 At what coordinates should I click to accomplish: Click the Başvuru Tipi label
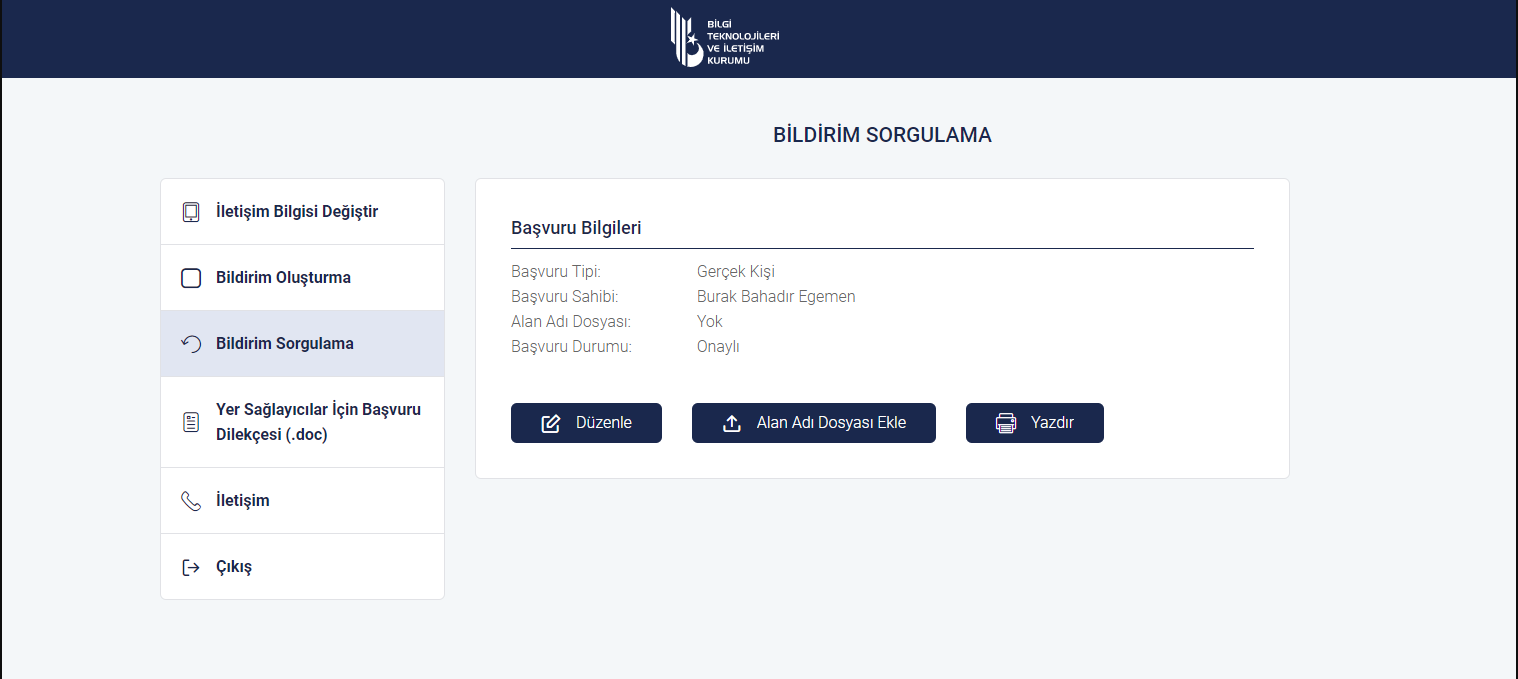point(556,271)
